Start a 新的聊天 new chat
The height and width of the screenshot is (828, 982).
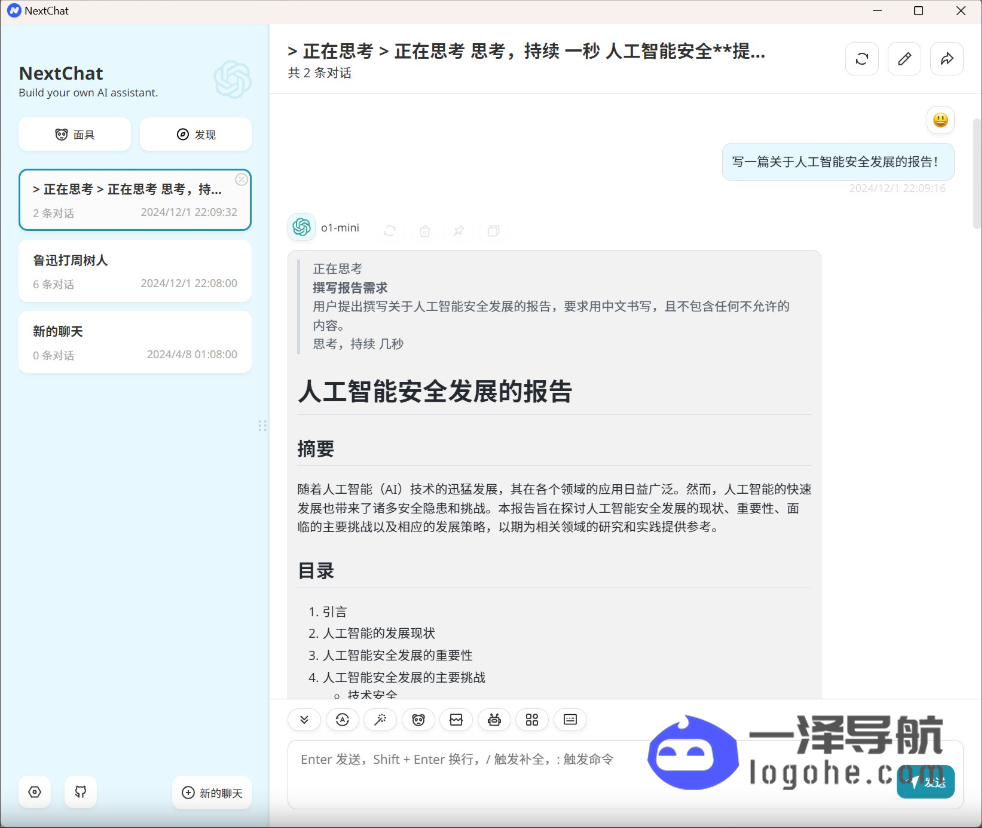(x=212, y=793)
